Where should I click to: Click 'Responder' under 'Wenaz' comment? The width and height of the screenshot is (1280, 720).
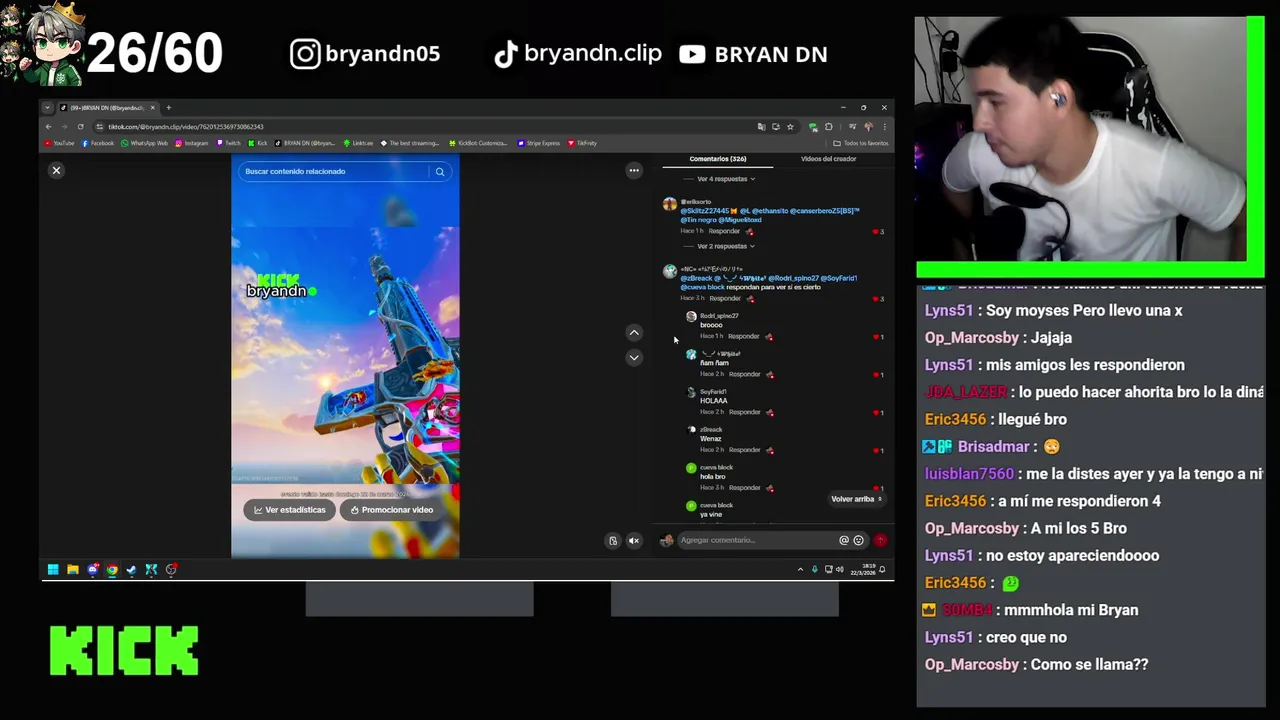[x=743, y=450]
